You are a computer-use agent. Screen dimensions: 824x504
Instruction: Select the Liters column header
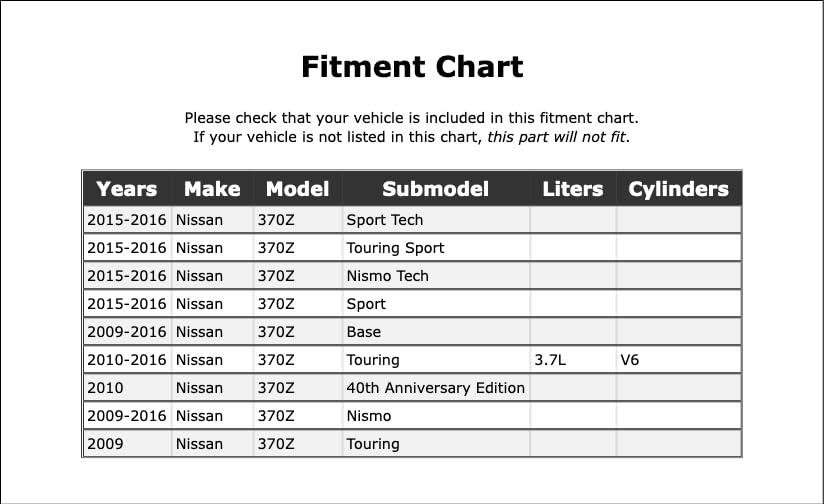click(x=573, y=189)
